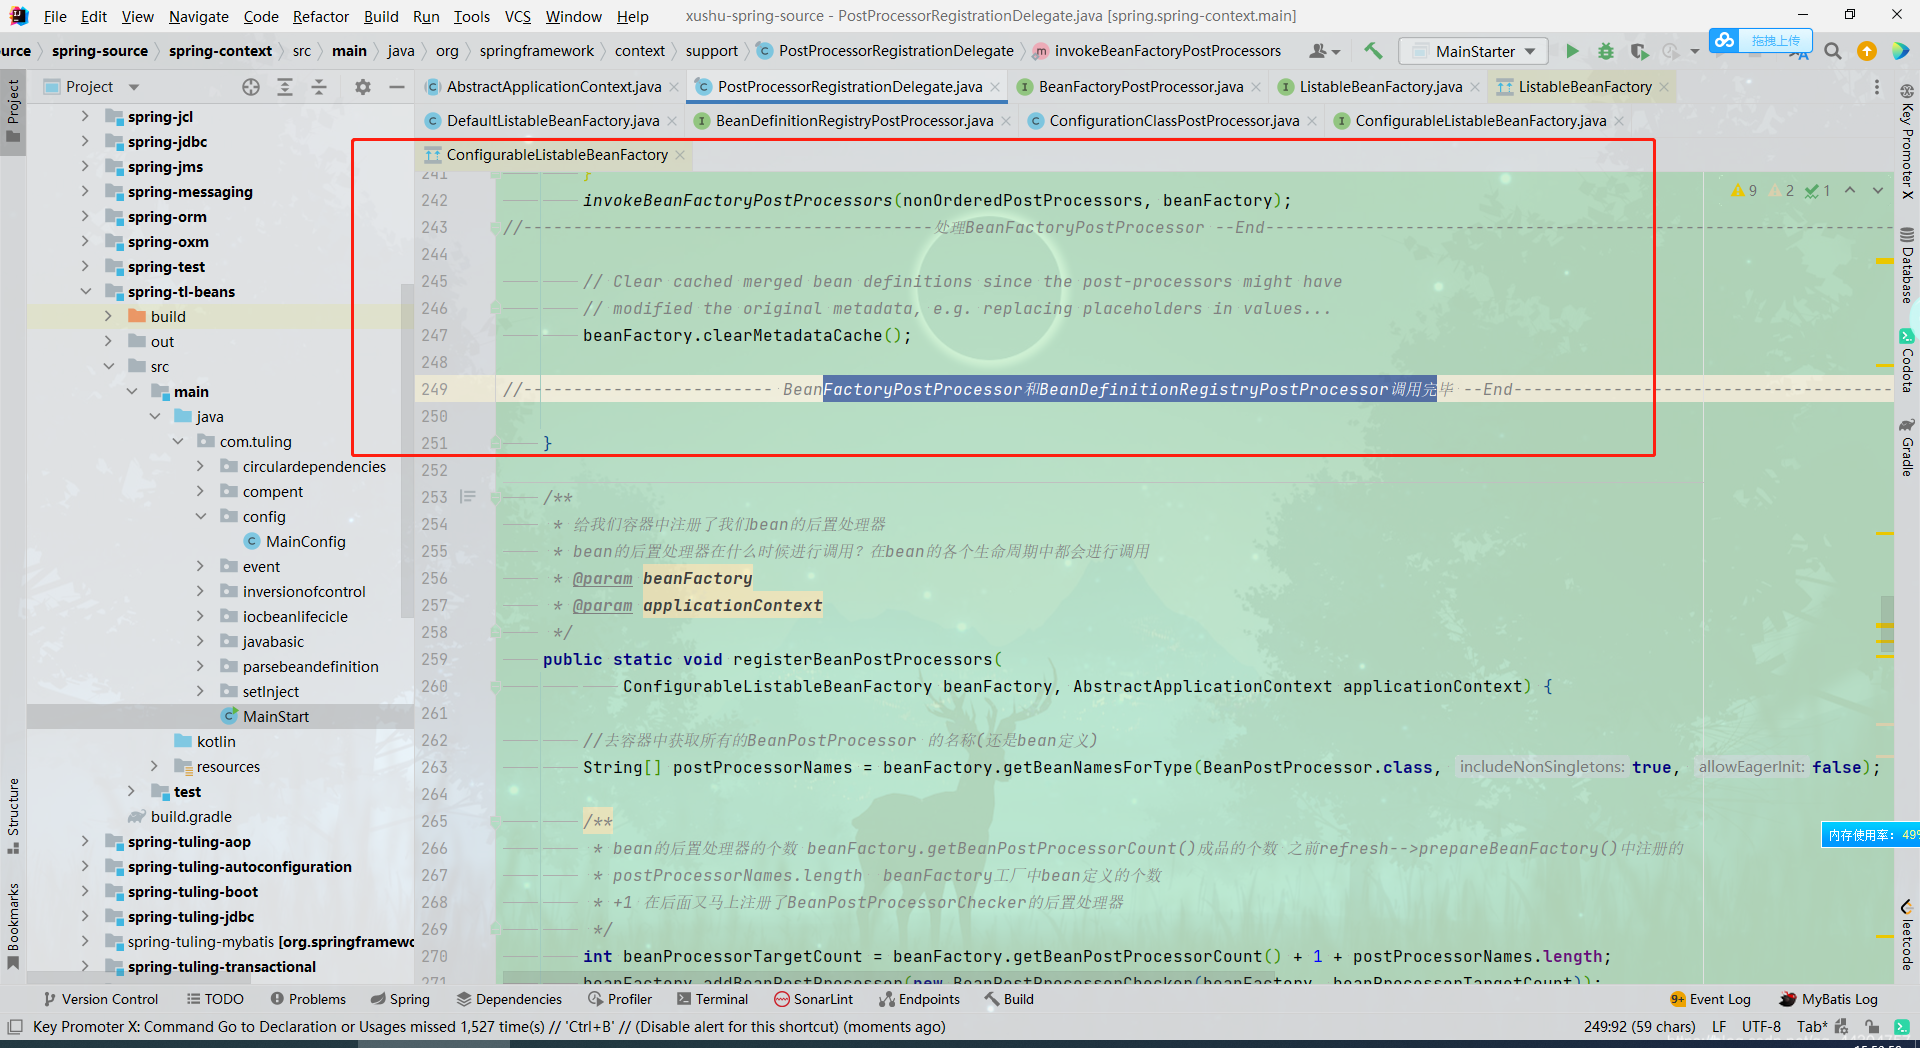
Task: Open the Gradle tool window
Action: pyautogui.click(x=1907, y=447)
